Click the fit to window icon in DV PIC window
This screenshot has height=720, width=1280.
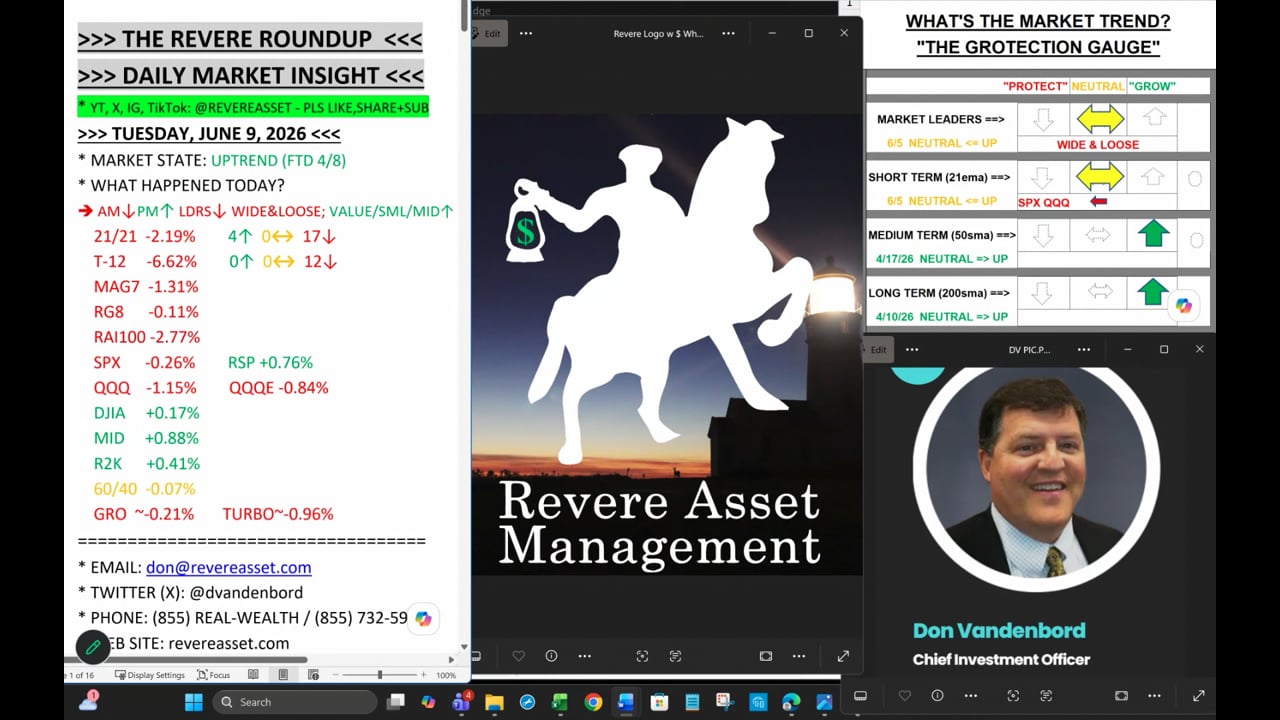pyautogui.click(x=1122, y=695)
